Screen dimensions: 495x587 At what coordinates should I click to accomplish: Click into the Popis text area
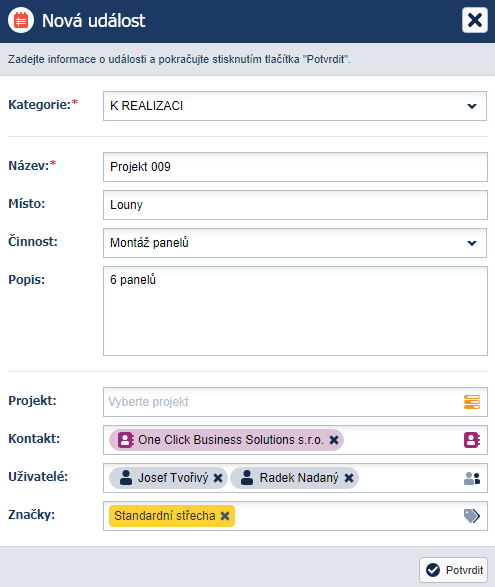click(x=295, y=311)
